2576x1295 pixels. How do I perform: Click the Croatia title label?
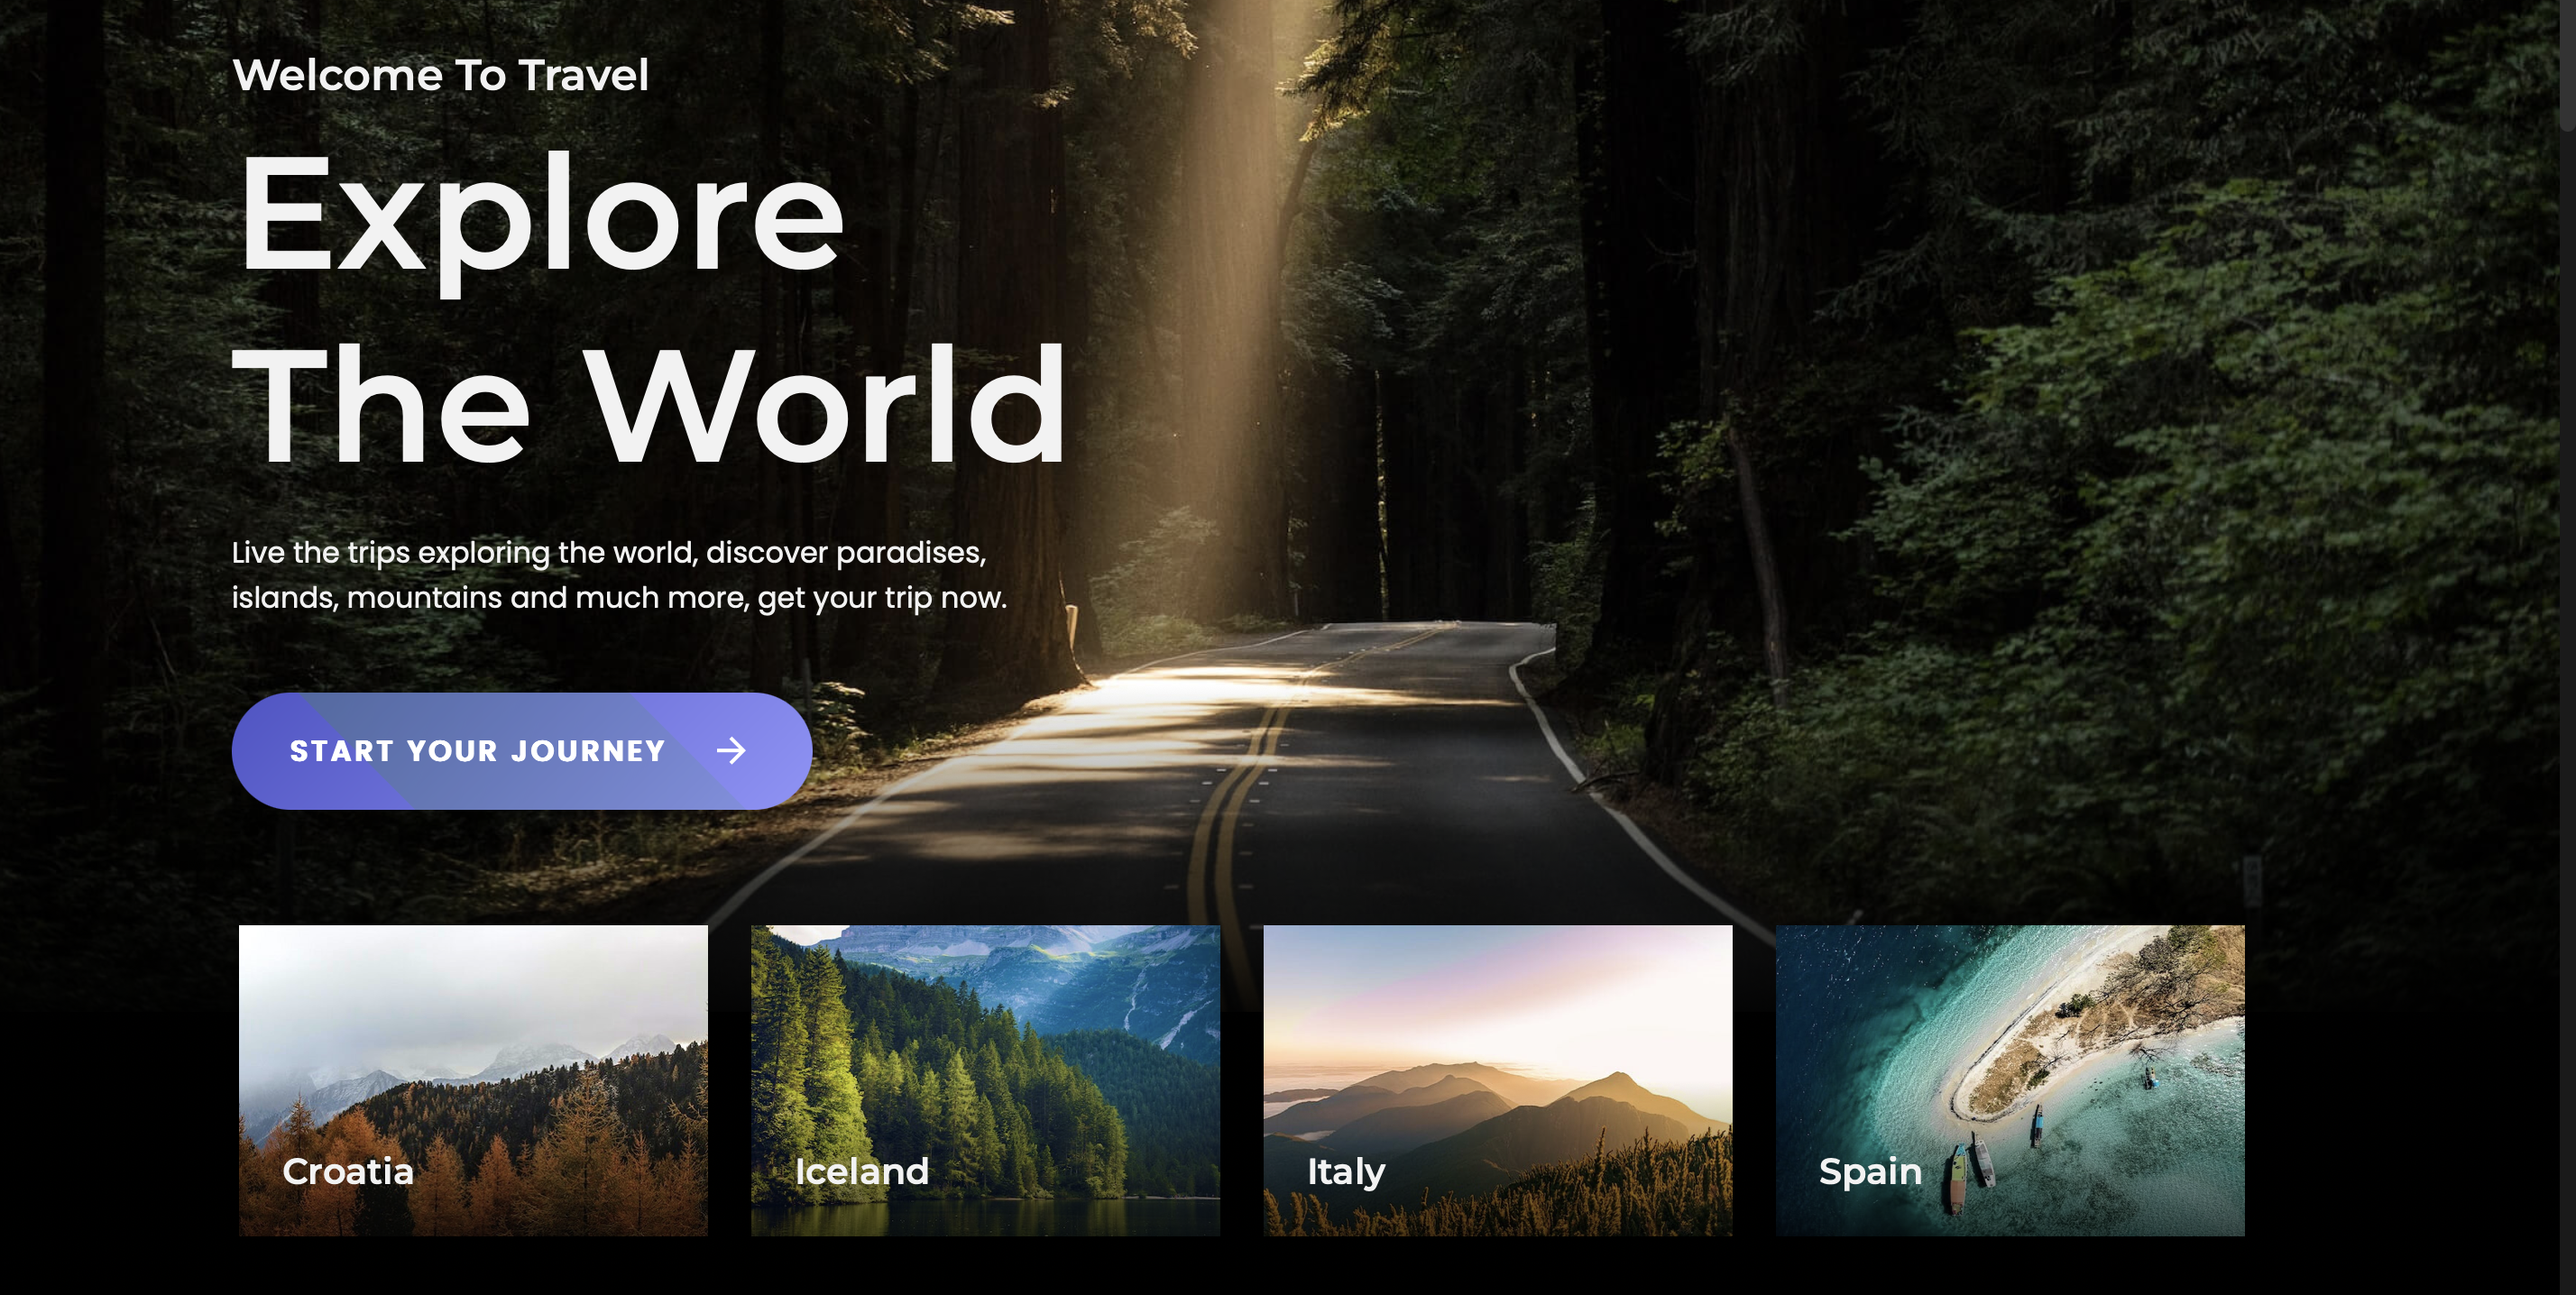pyautogui.click(x=348, y=1171)
